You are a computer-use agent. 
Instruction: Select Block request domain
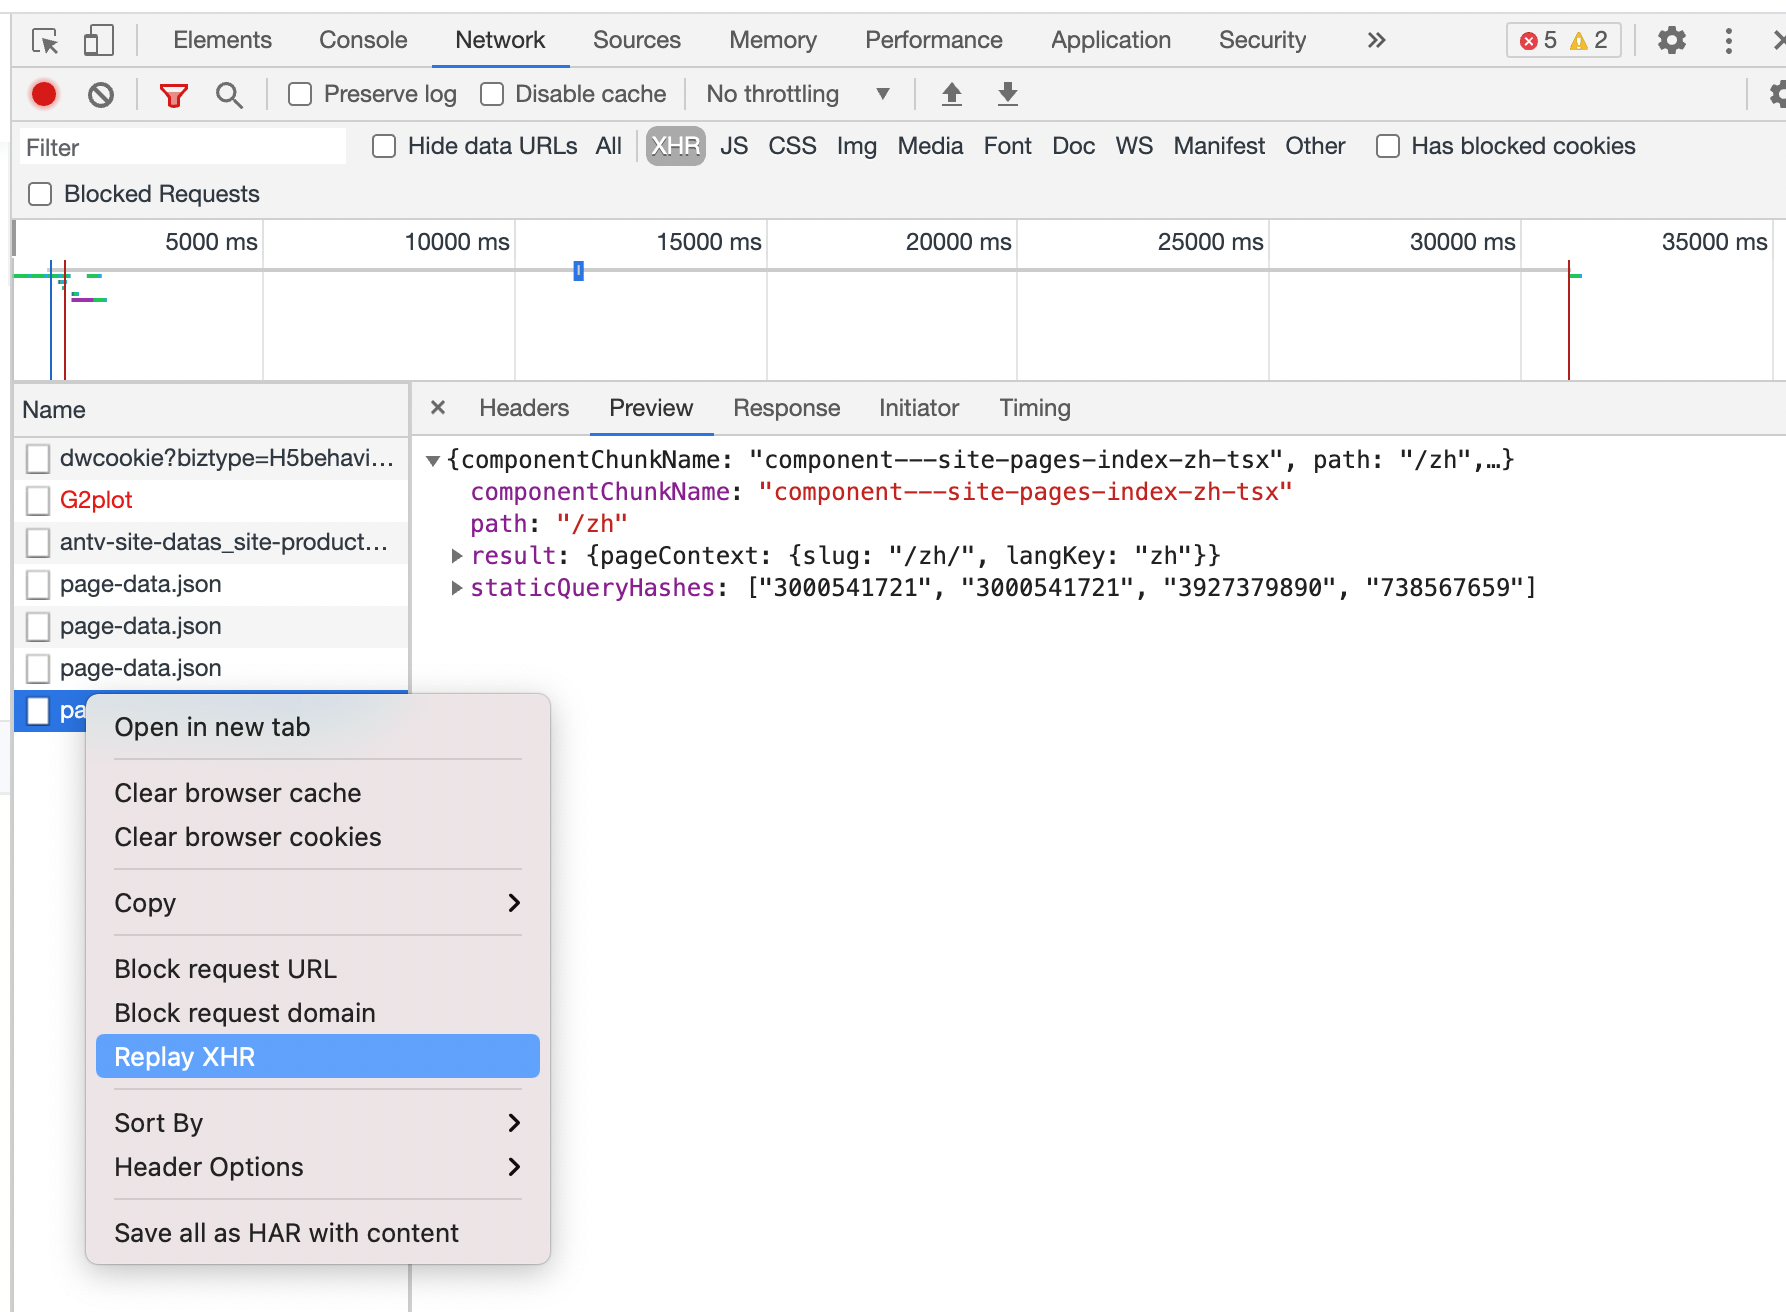click(x=318, y=1013)
